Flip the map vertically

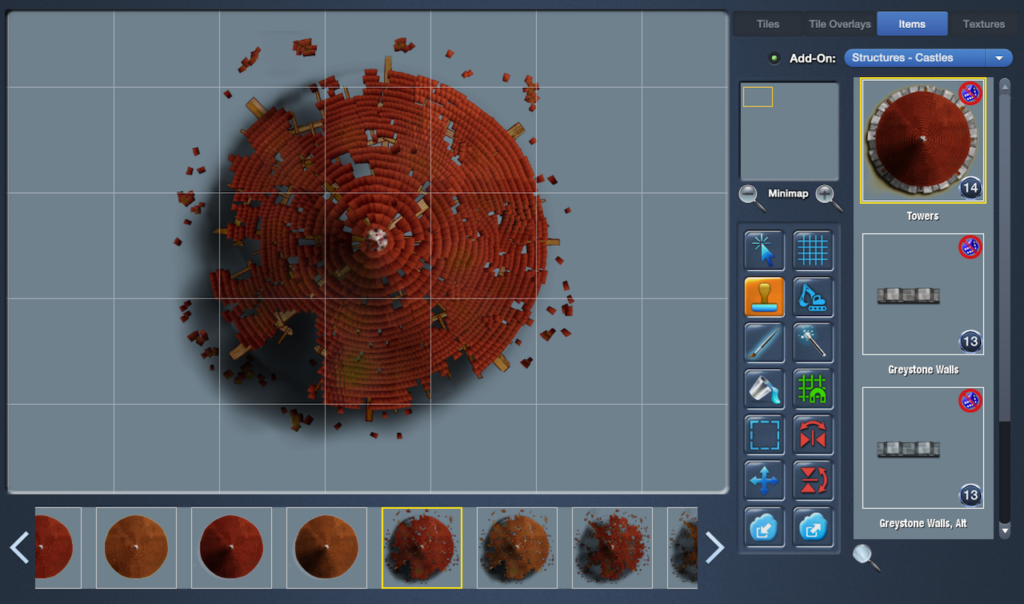(813, 480)
